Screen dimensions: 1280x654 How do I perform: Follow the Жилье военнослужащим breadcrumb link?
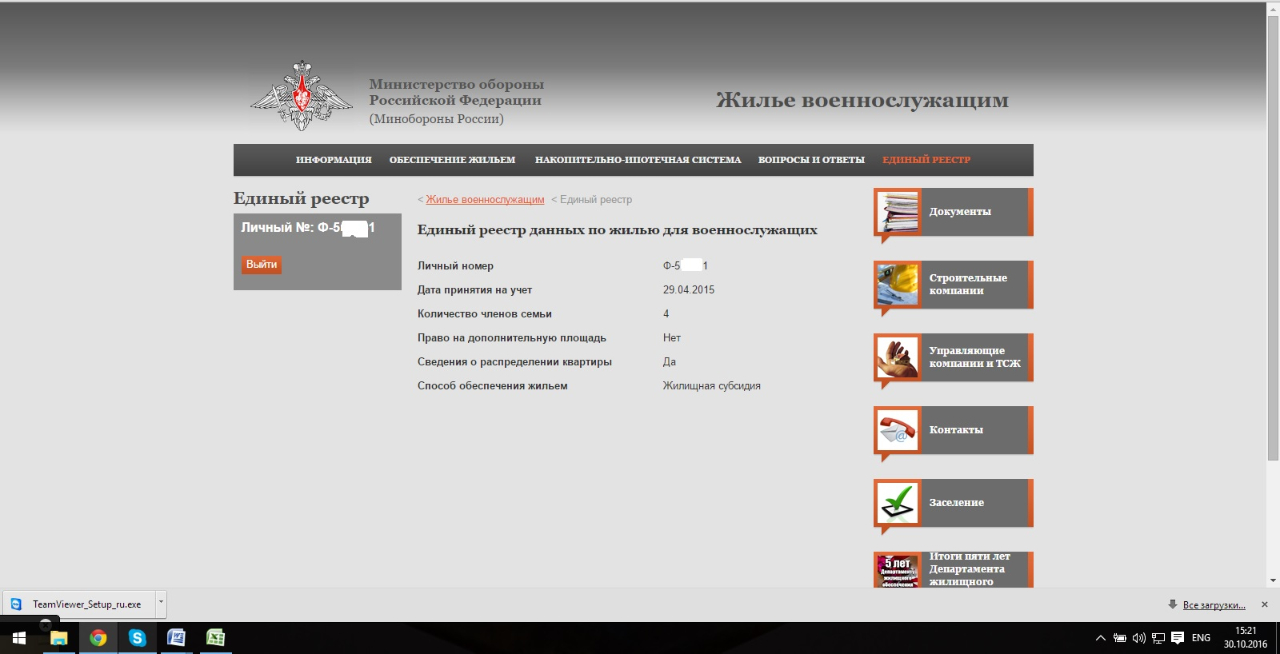[x=485, y=200]
